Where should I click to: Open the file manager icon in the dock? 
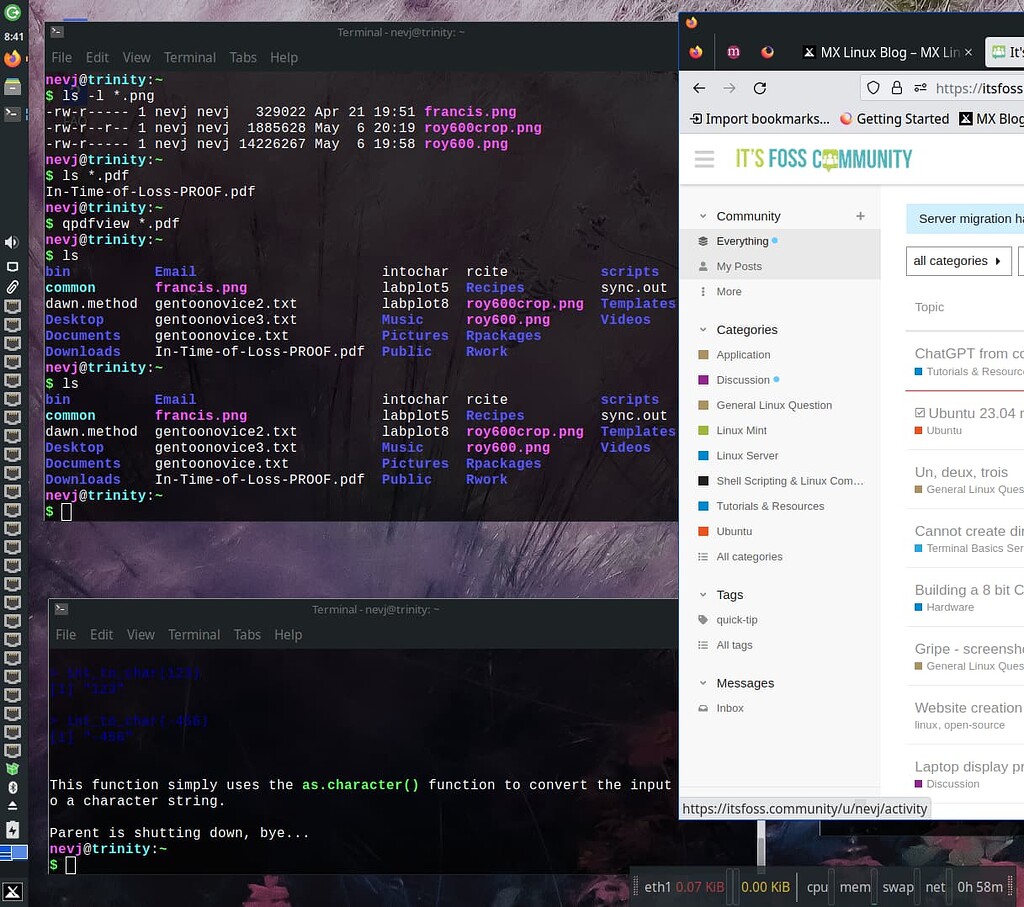pos(12,87)
